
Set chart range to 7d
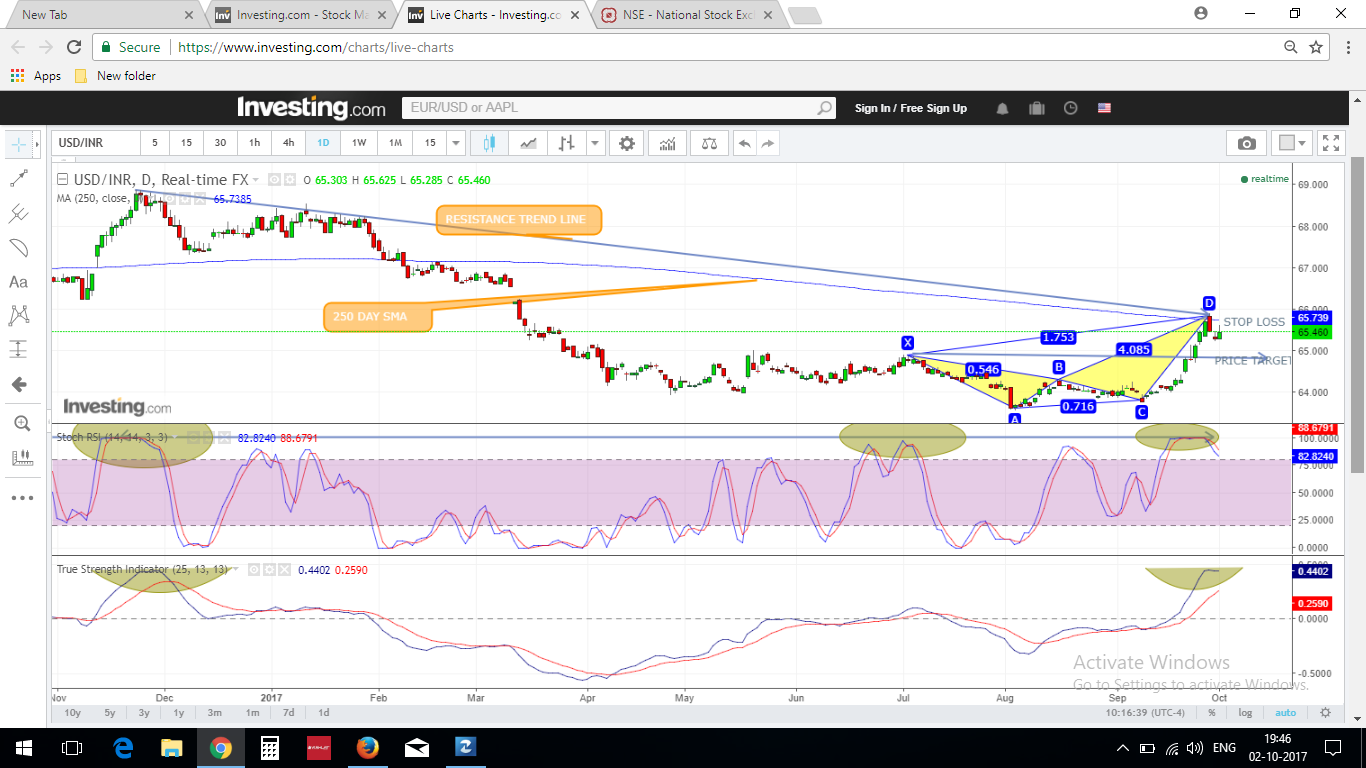point(288,713)
